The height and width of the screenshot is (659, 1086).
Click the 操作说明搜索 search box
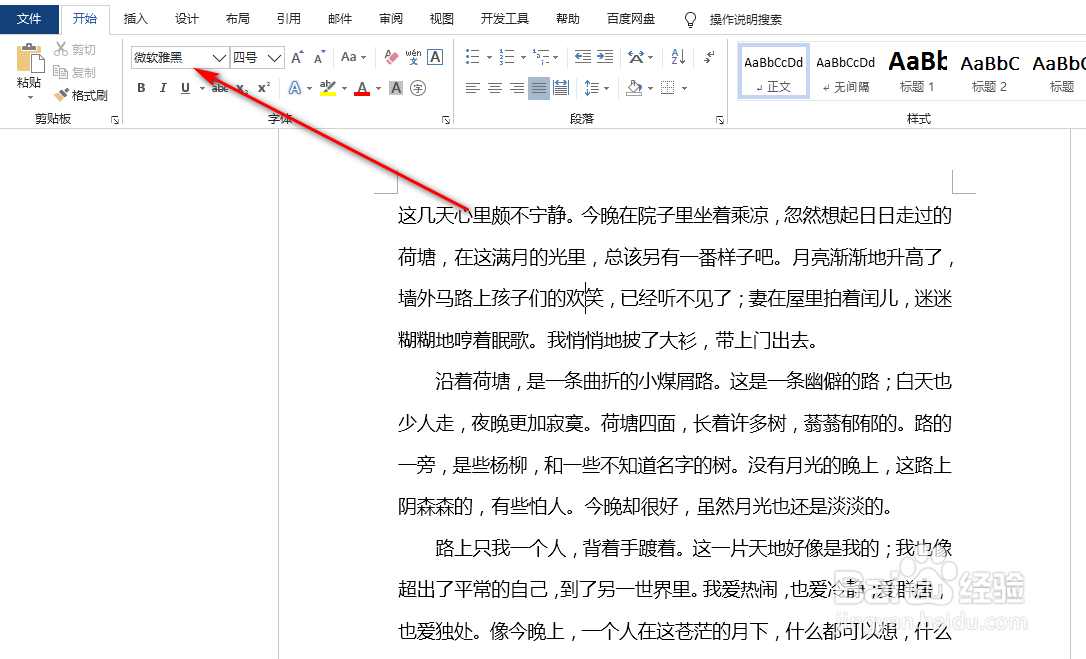[x=745, y=19]
